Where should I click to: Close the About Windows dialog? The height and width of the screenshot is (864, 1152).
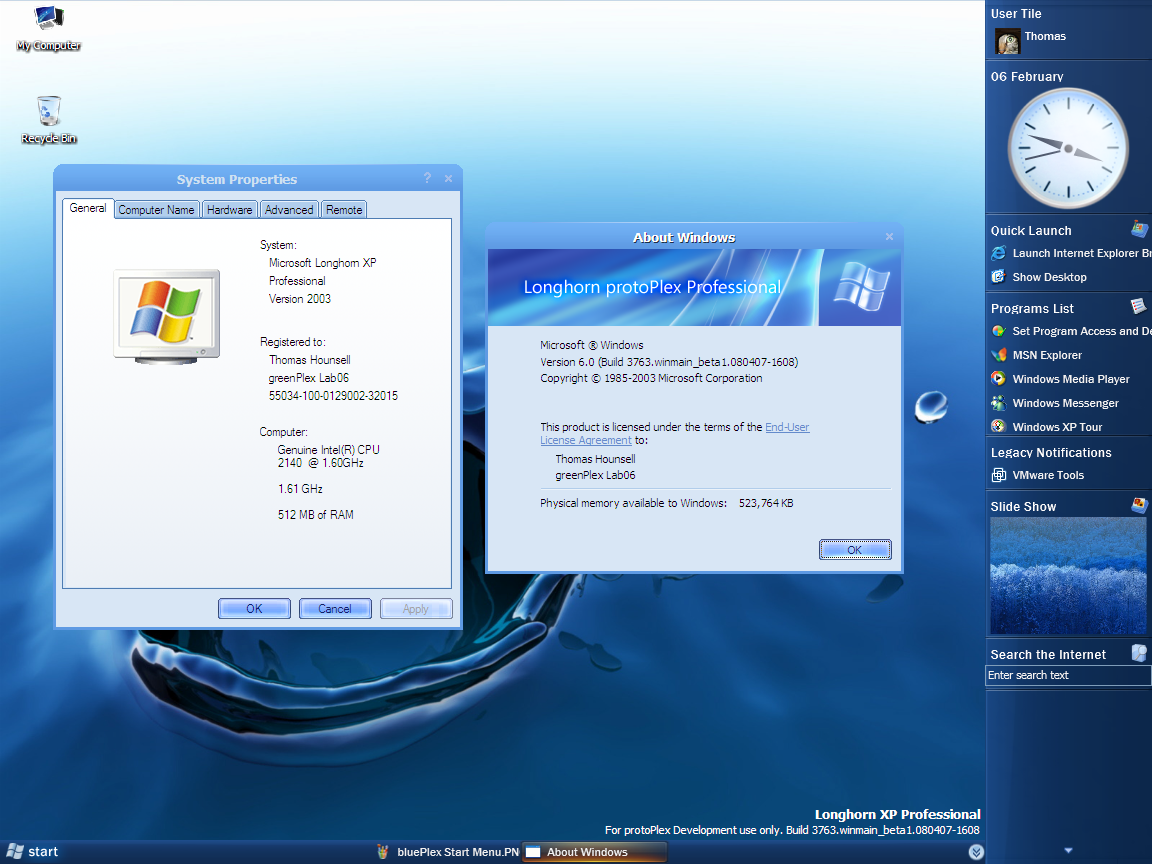point(889,237)
